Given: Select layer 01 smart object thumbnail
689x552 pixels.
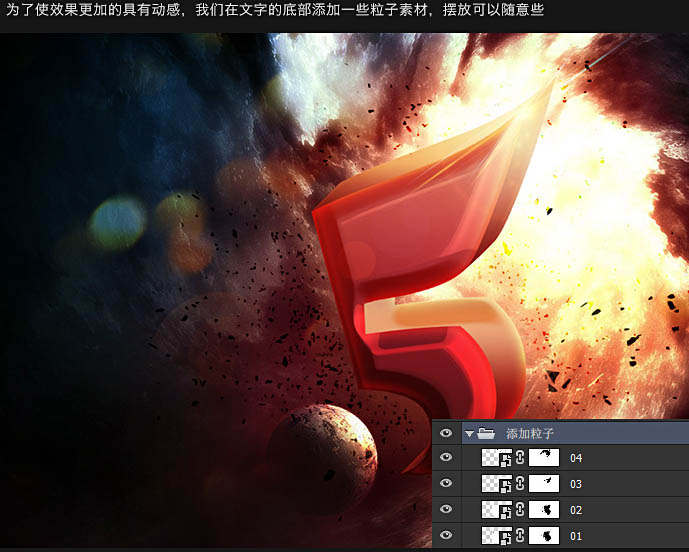Looking at the screenshot, I should 497,535.
